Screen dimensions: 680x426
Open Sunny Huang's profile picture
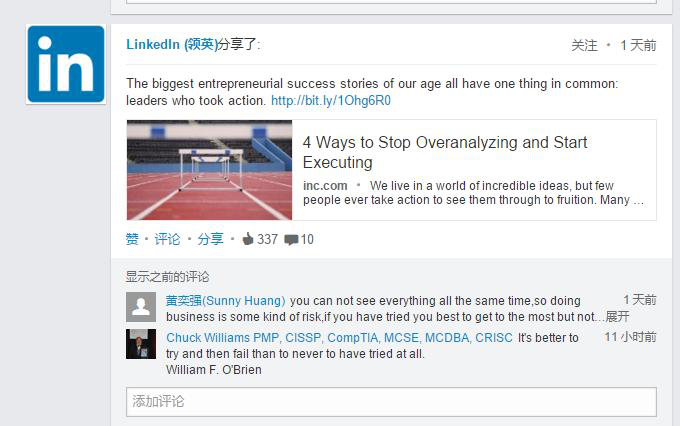(141, 306)
